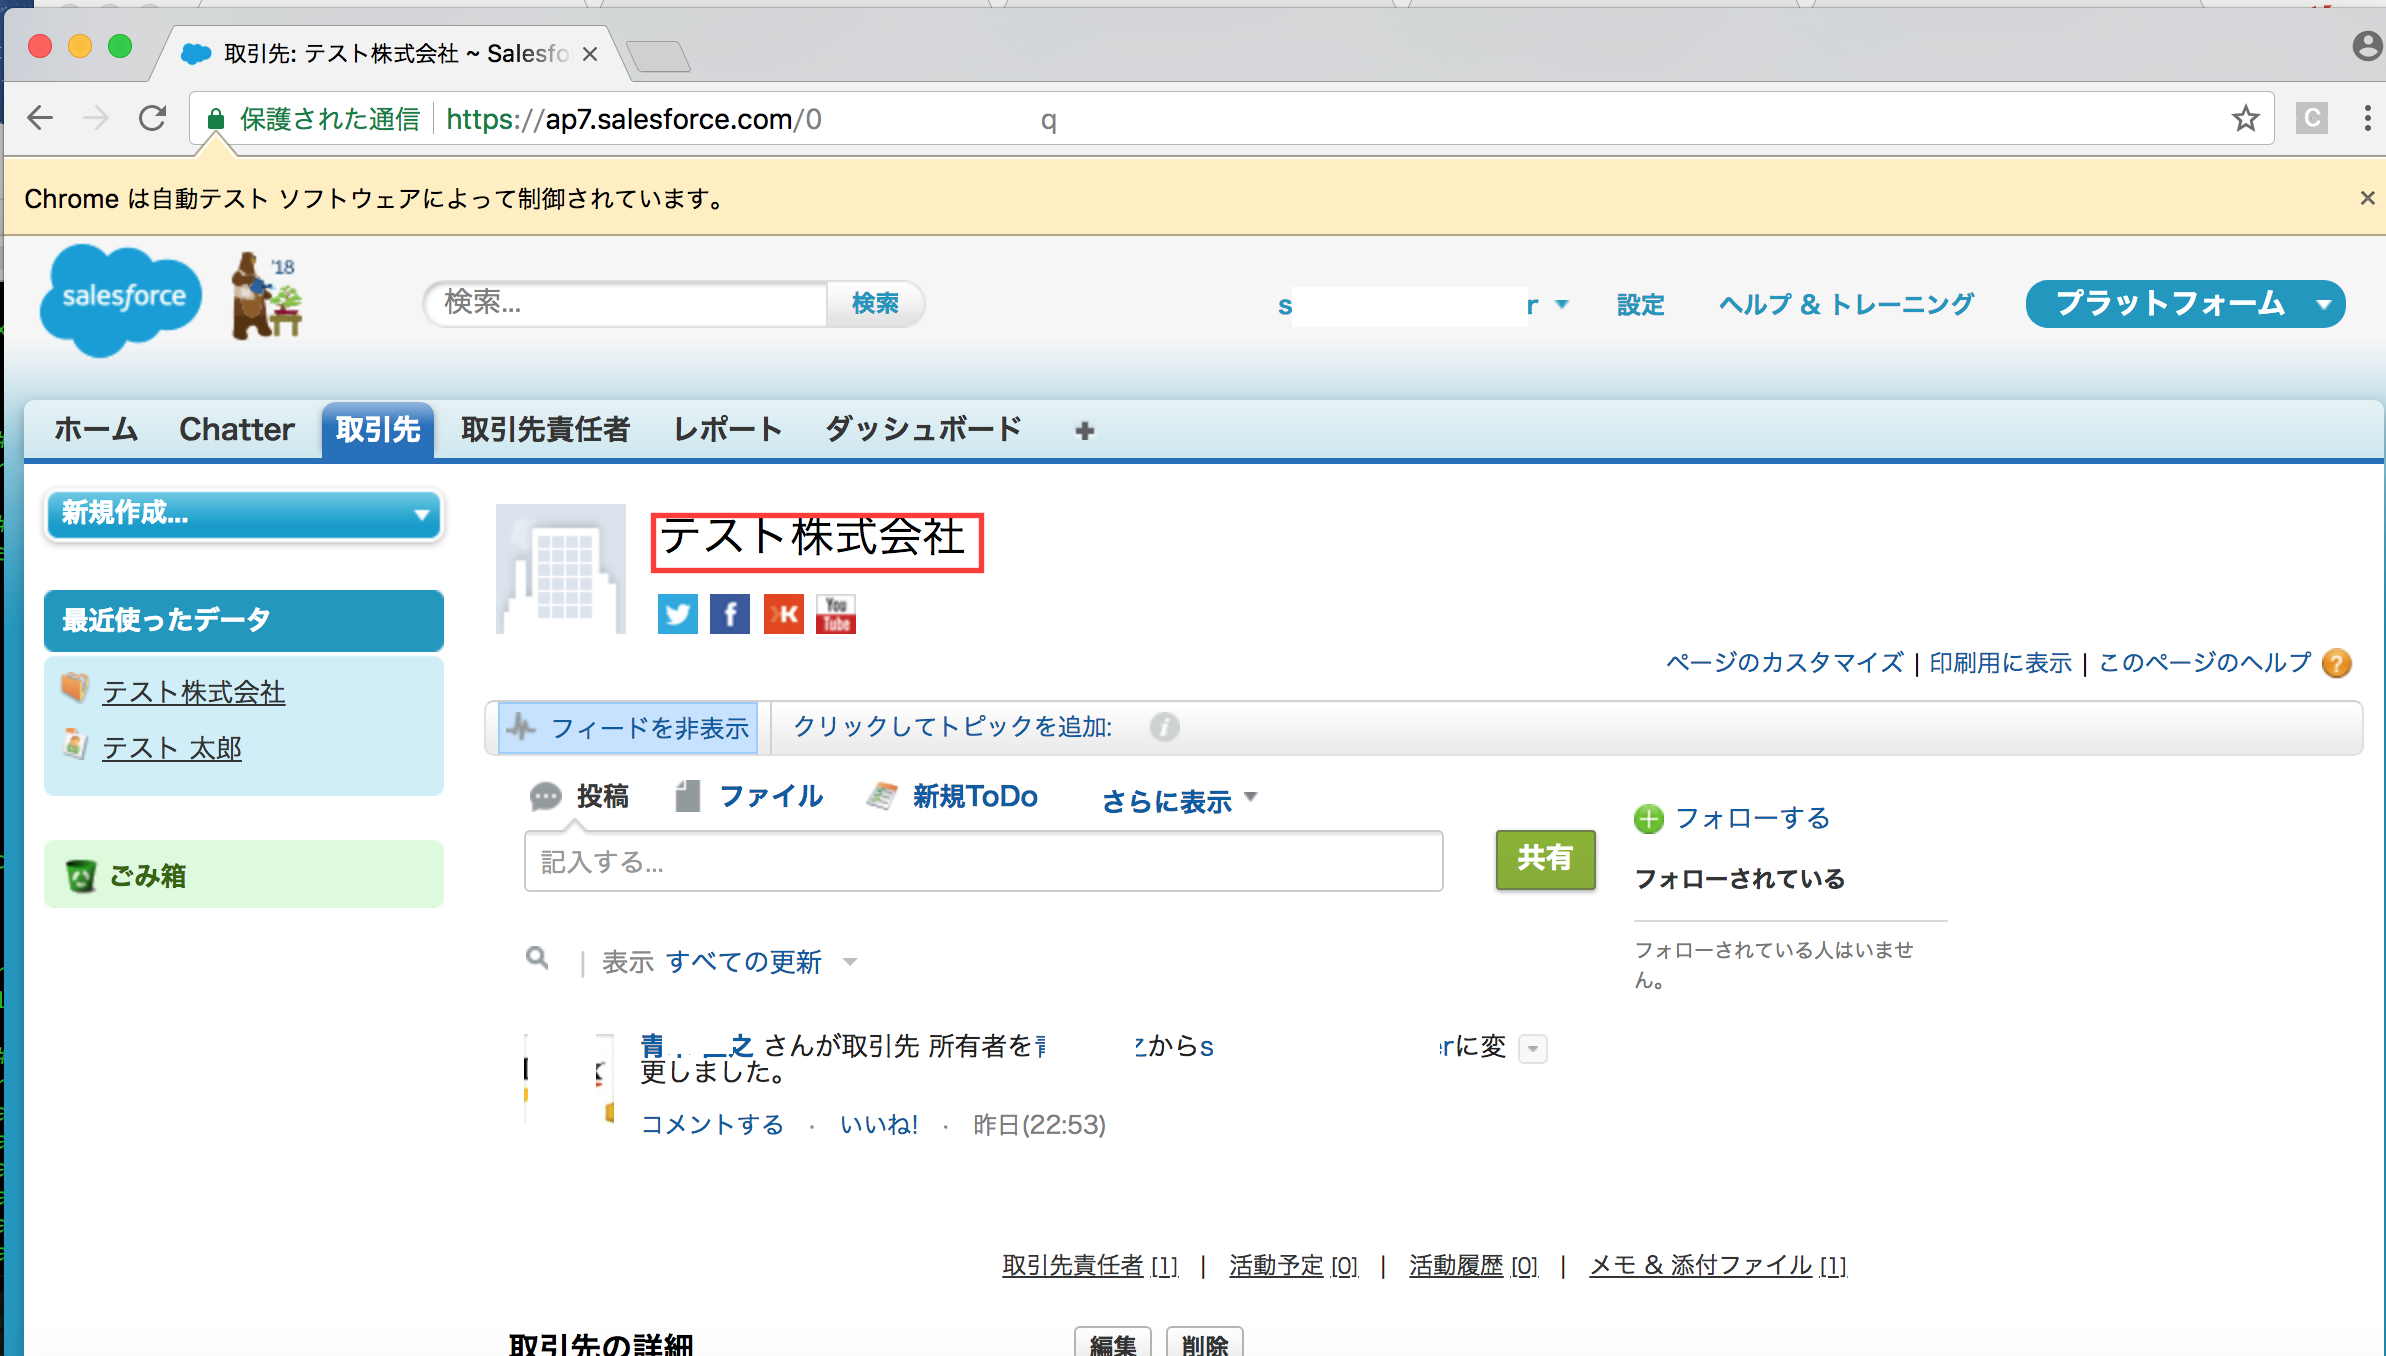
Task: Click the Facebook icon for テスト株式会社
Action: click(x=729, y=613)
